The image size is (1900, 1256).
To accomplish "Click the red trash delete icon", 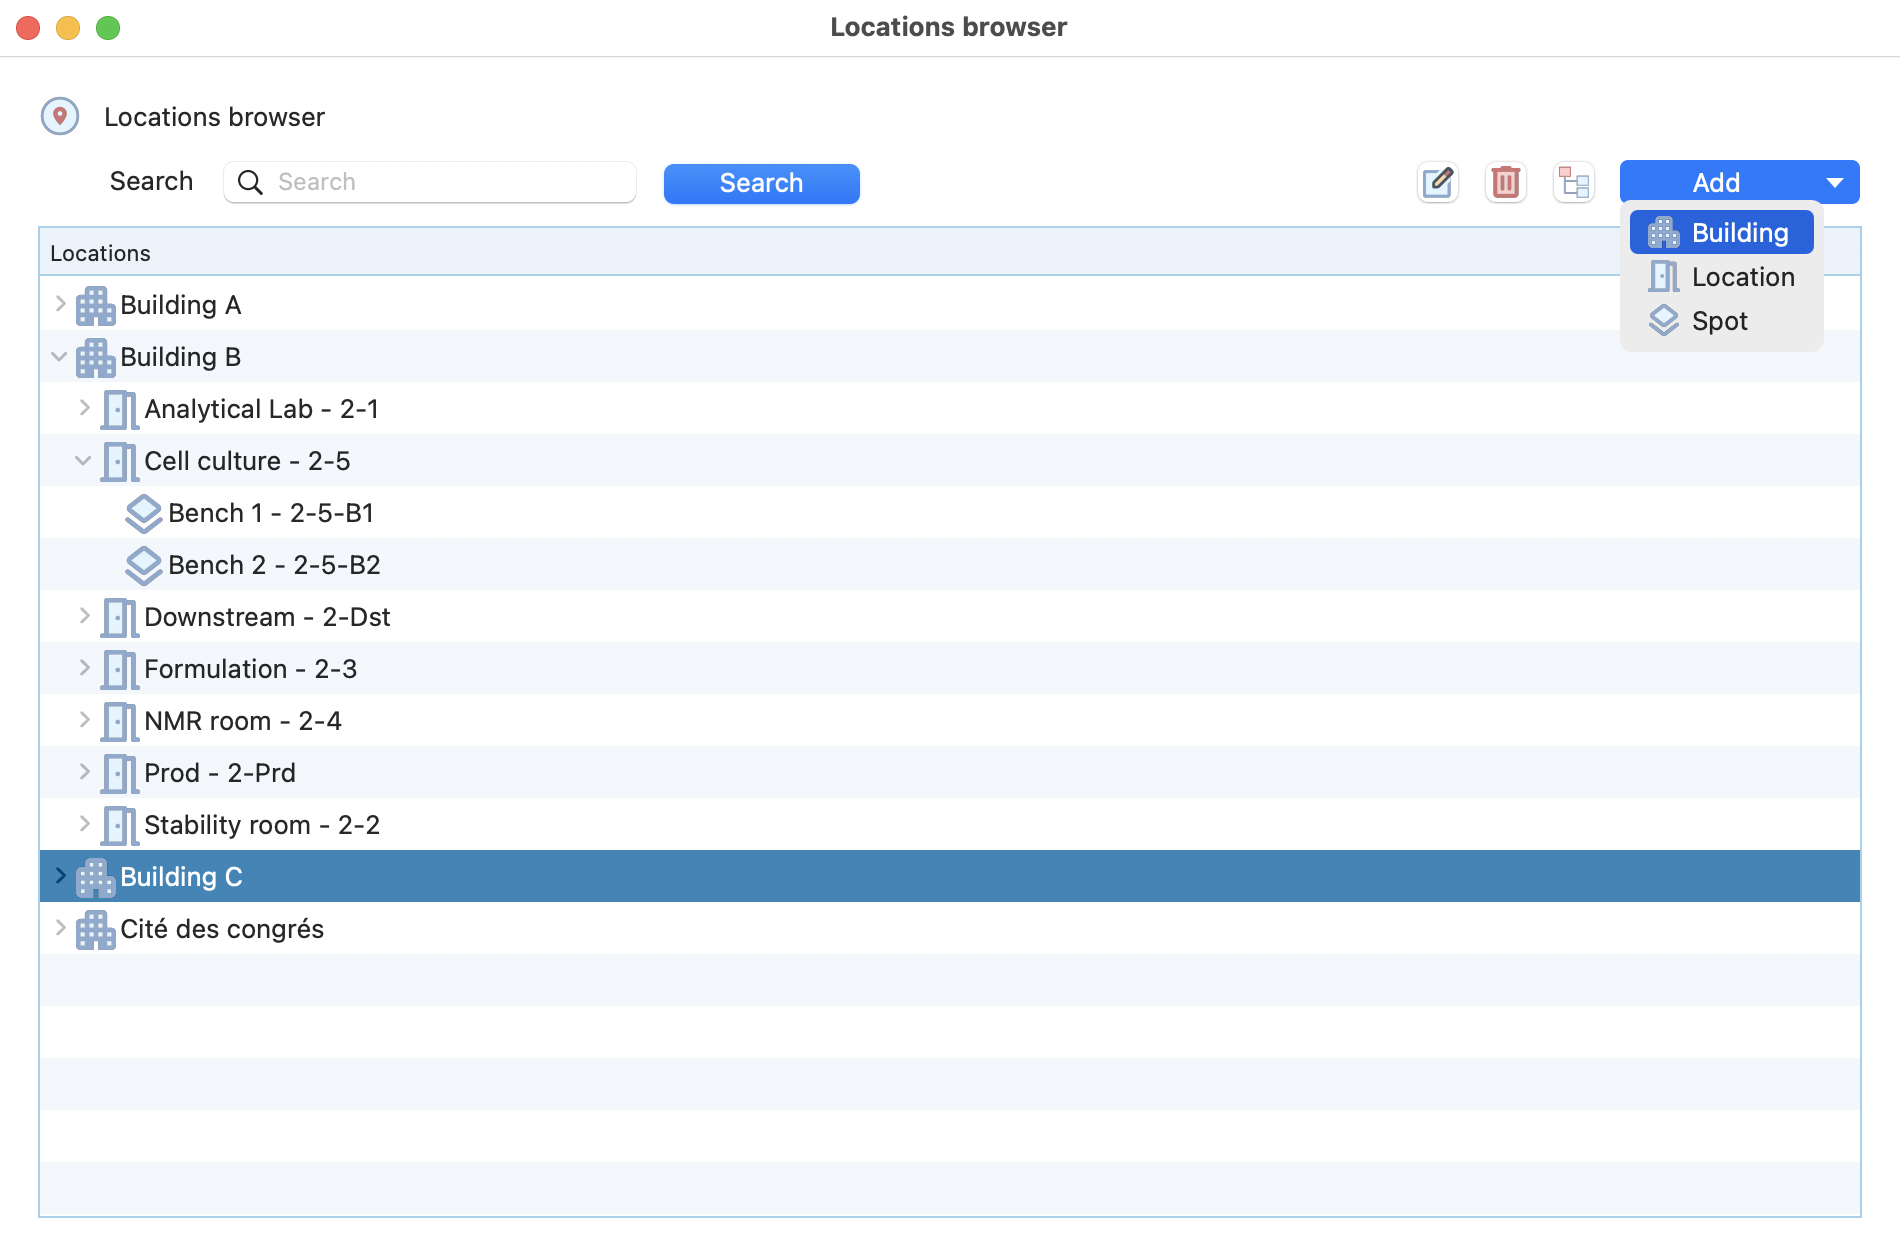I will pos(1506,183).
